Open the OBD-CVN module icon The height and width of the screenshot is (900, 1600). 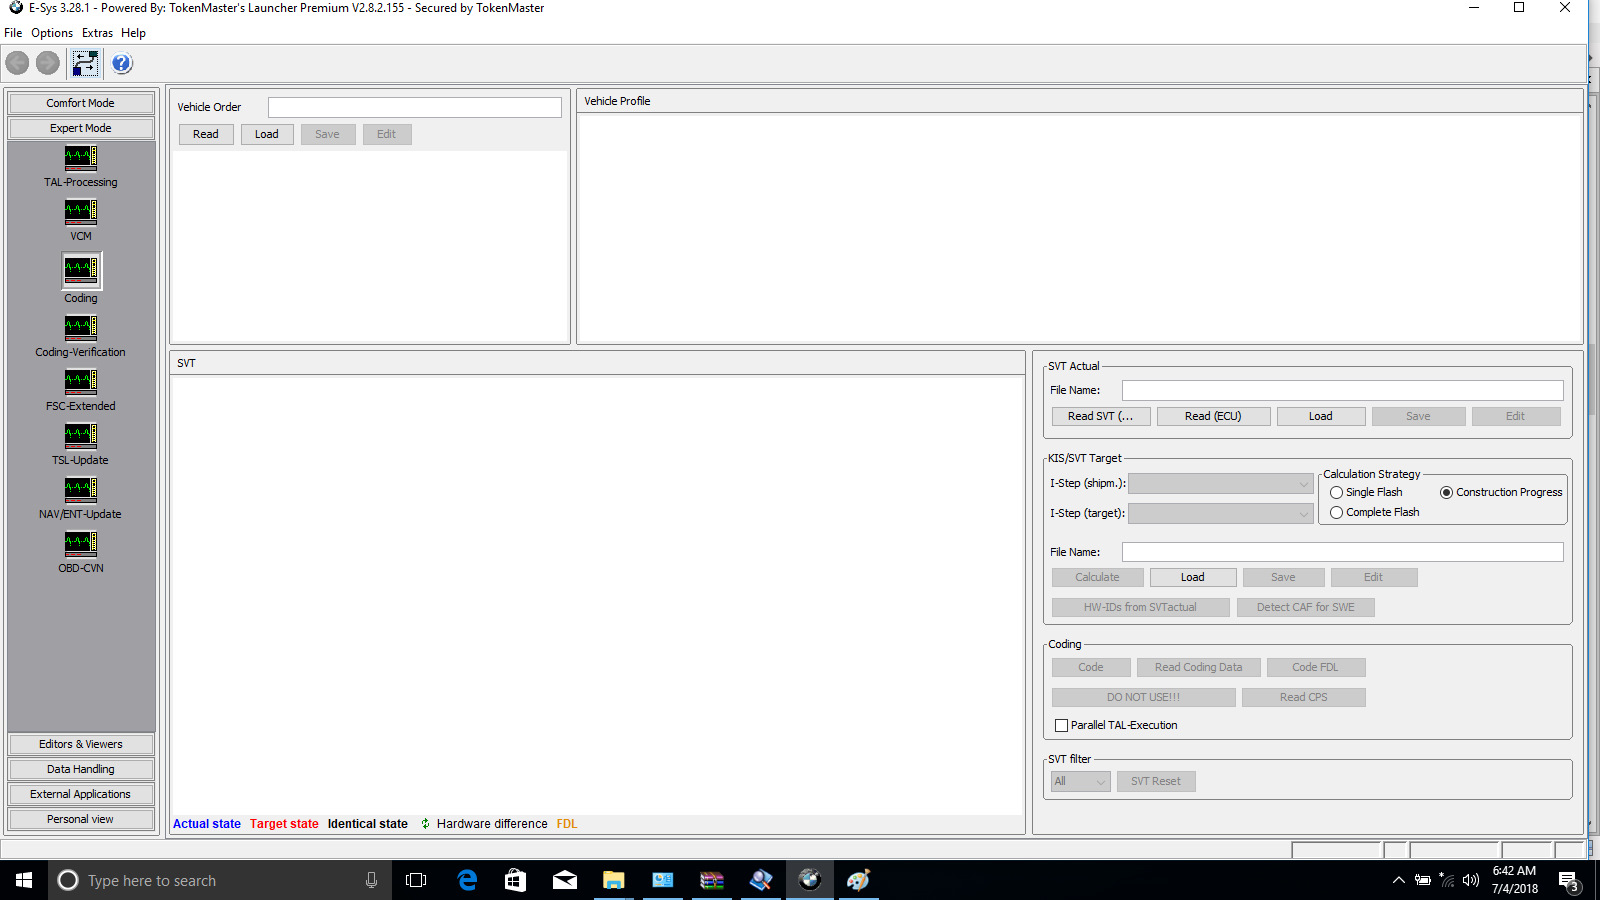click(81, 544)
